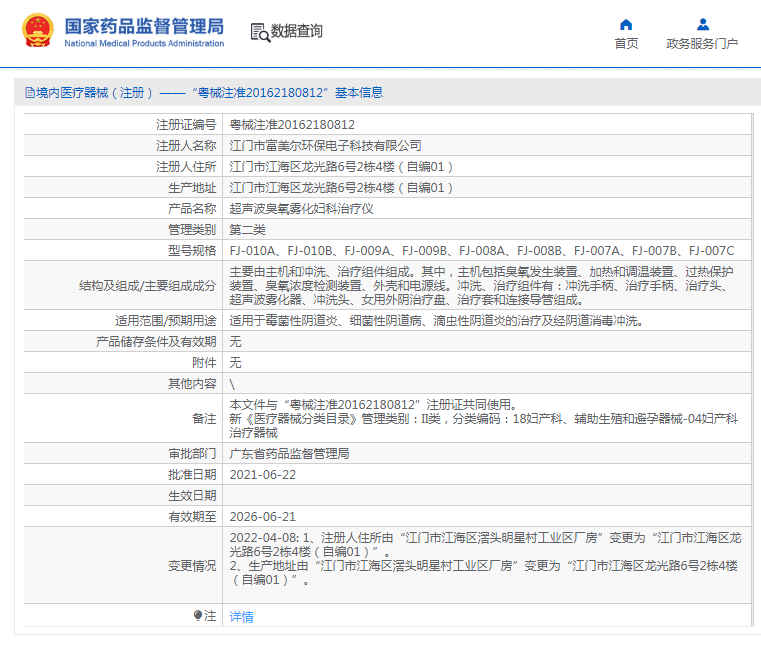Click National Medical Products Administration subtitle
This screenshot has height=647, width=761.
tap(144, 43)
